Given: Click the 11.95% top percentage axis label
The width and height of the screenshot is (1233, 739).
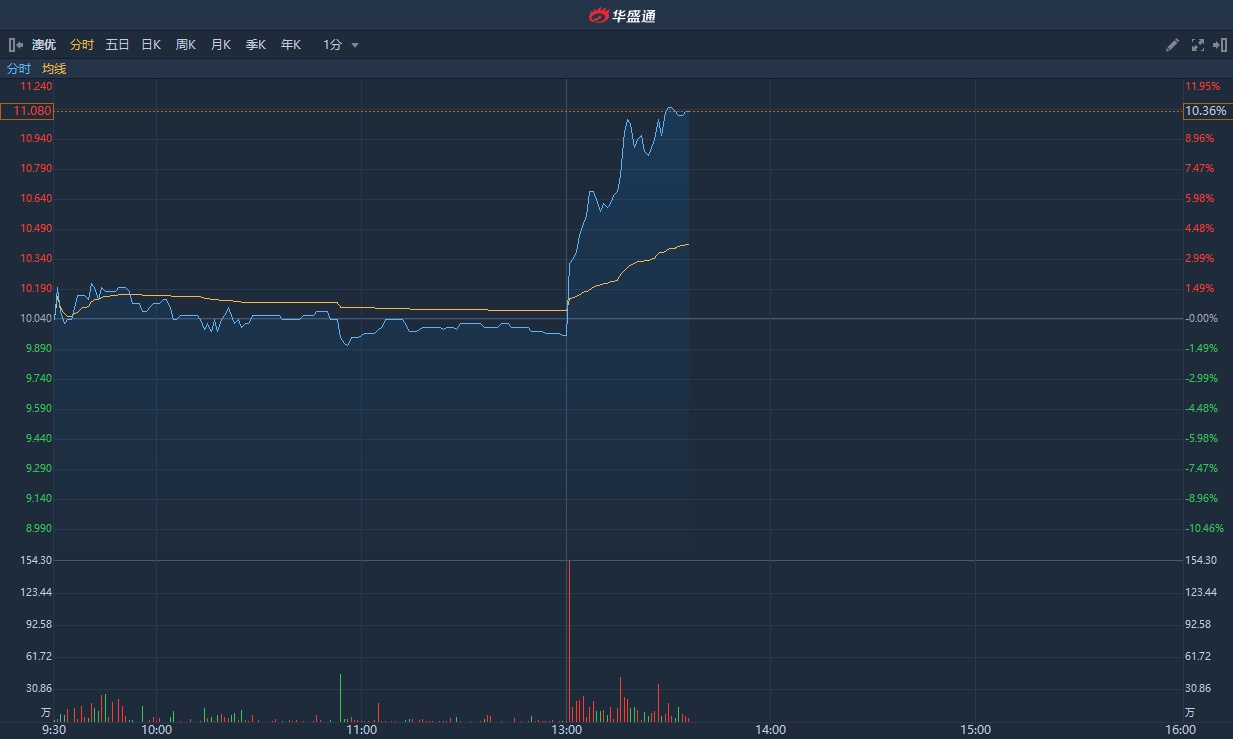Looking at the screenshot, I should (x=1202, y=87).
